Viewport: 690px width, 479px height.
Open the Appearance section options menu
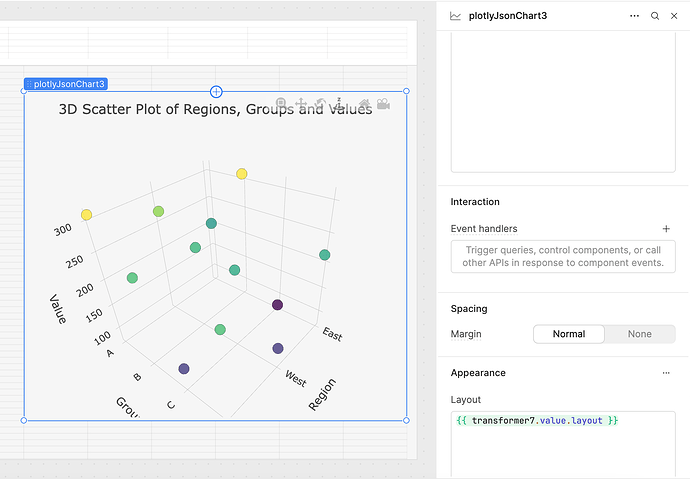pyautogui.click(x=666, y=373)
